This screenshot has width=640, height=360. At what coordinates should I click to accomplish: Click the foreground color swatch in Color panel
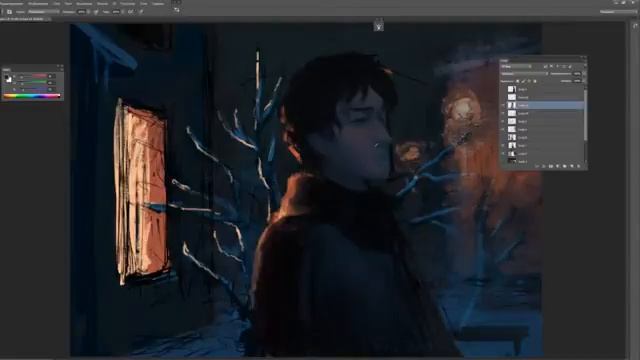(7, 77)
